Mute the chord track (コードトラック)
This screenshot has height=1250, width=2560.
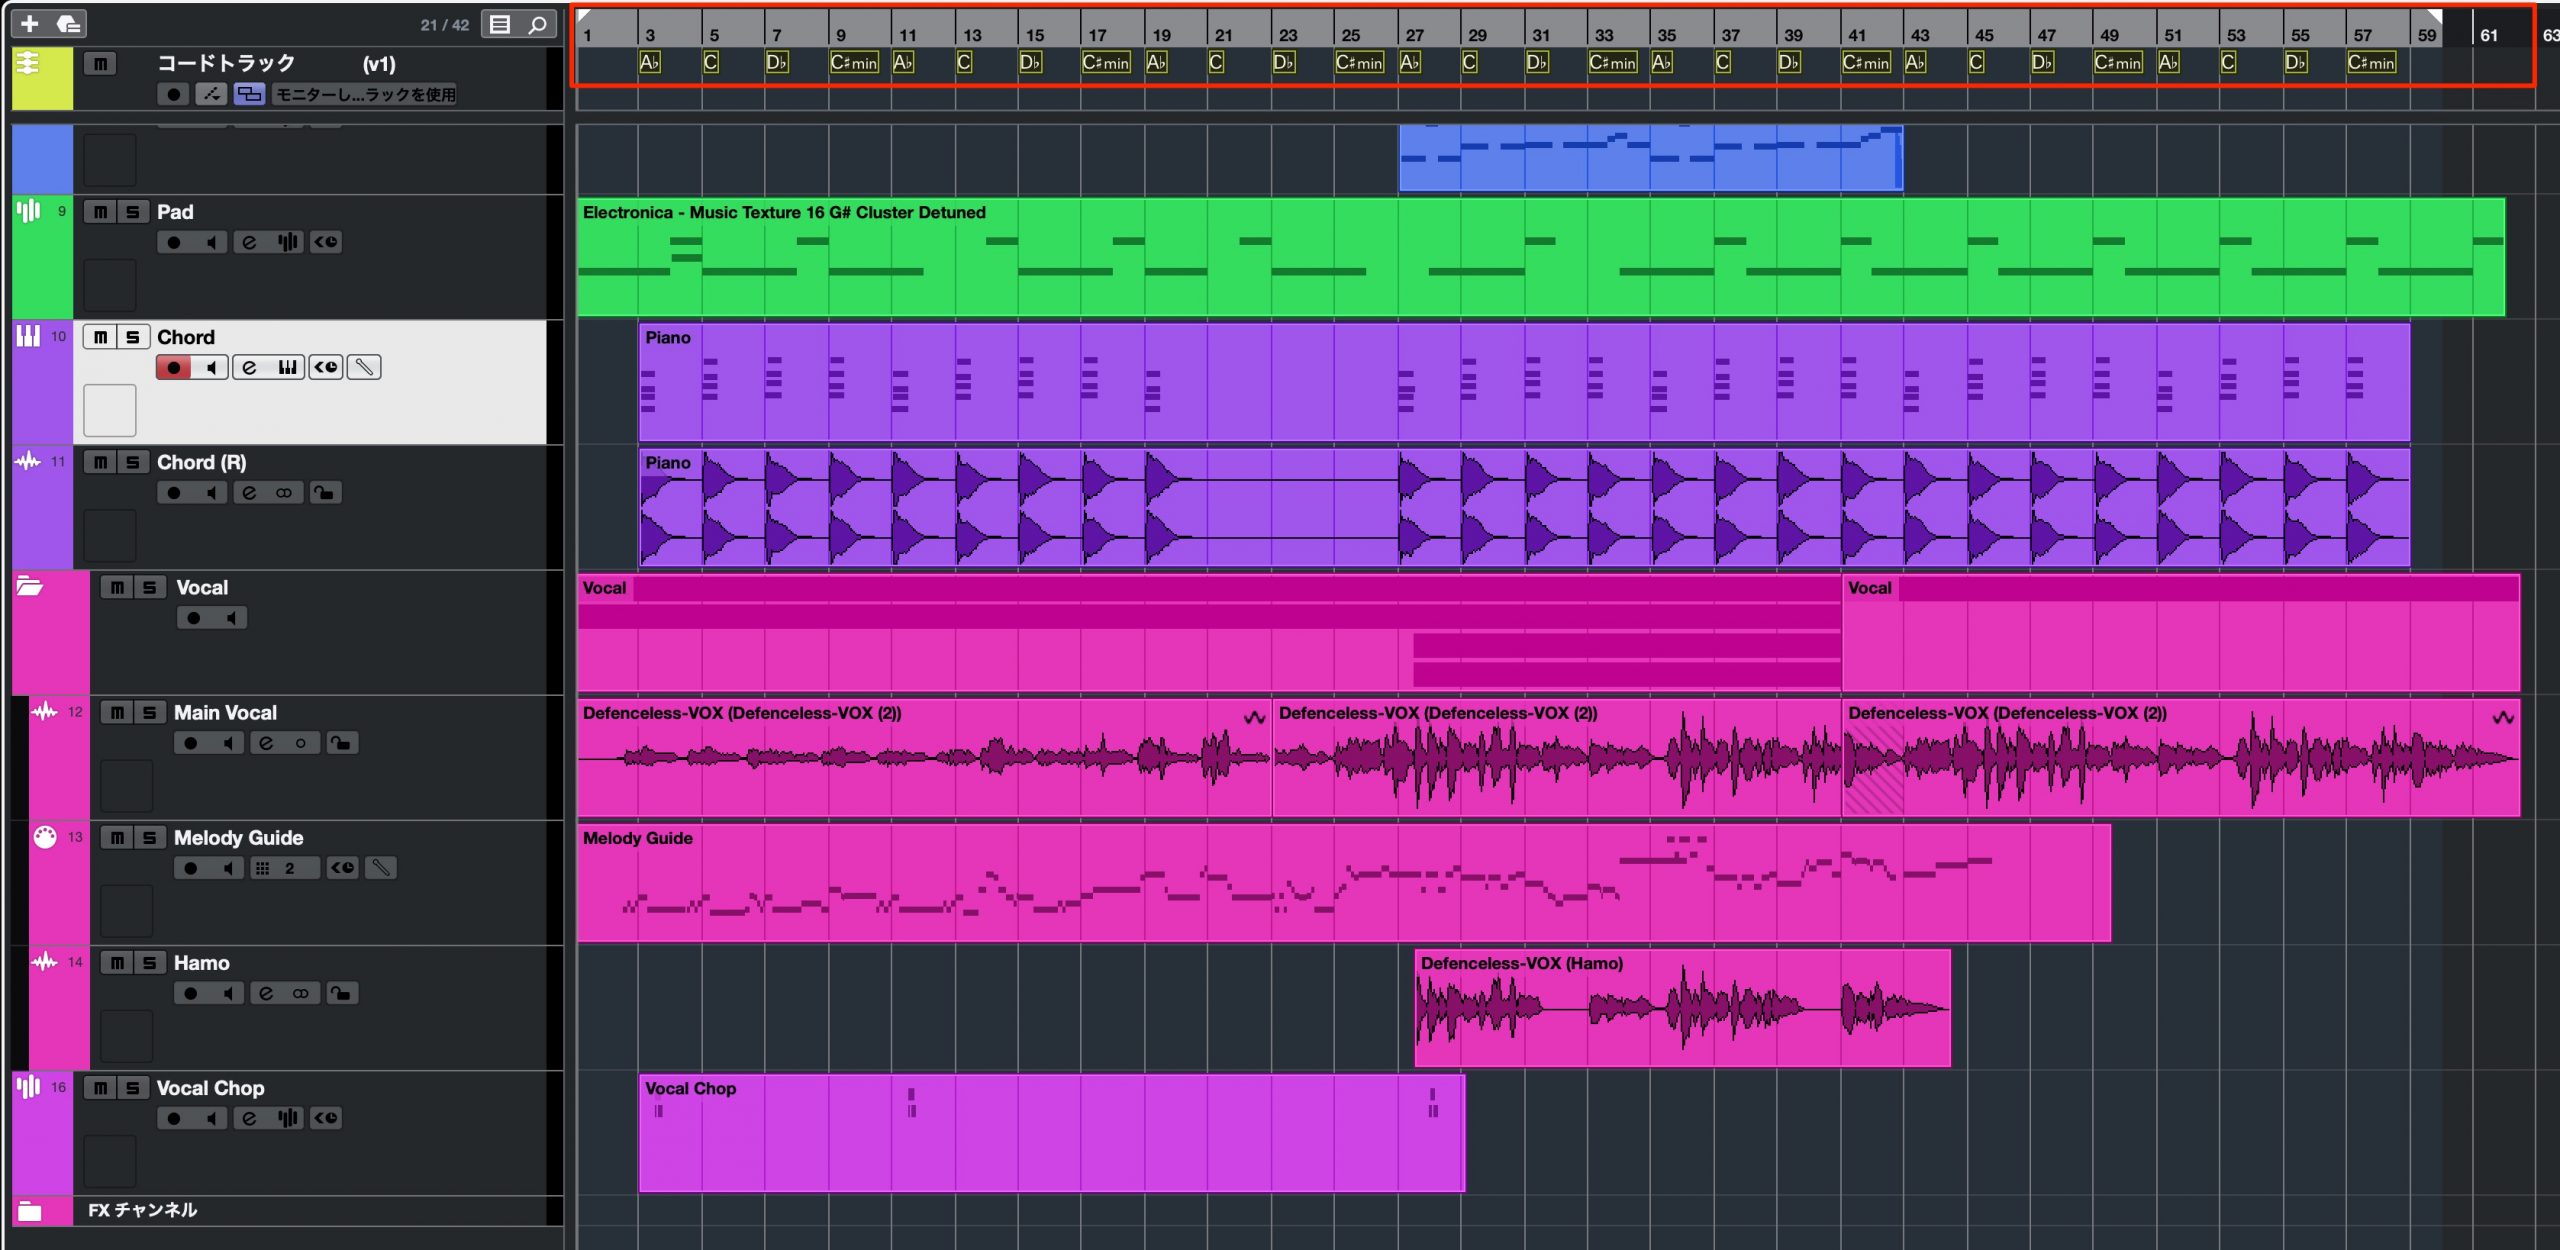(x=100, y=64)
